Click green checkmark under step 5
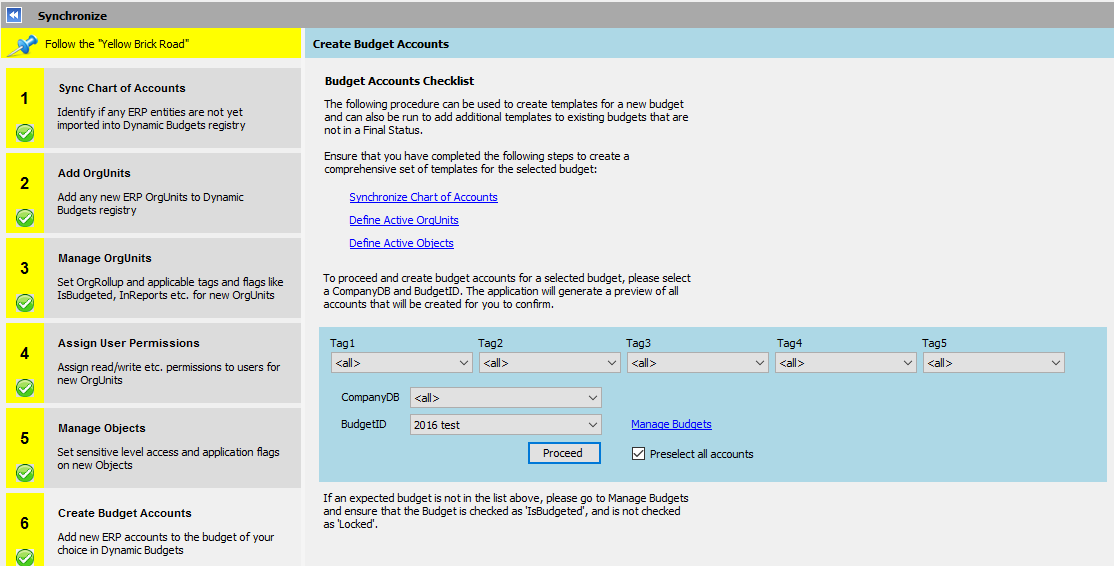 (25, 473)
